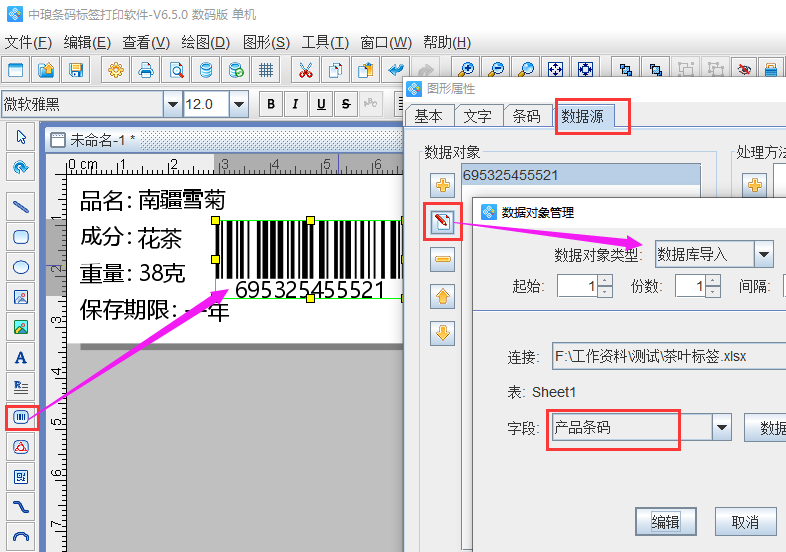Pick the ellipse drawing tool
Screen dimensions: 786x552
20,267
